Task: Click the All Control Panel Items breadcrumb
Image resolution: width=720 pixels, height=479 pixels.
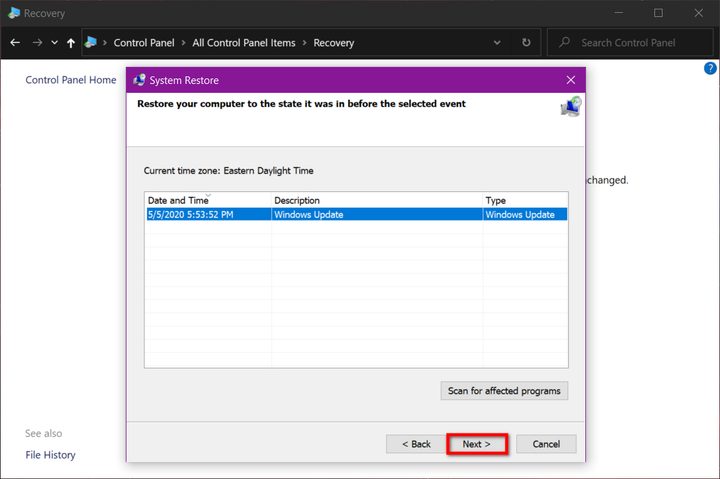Action: click(244, 43)
